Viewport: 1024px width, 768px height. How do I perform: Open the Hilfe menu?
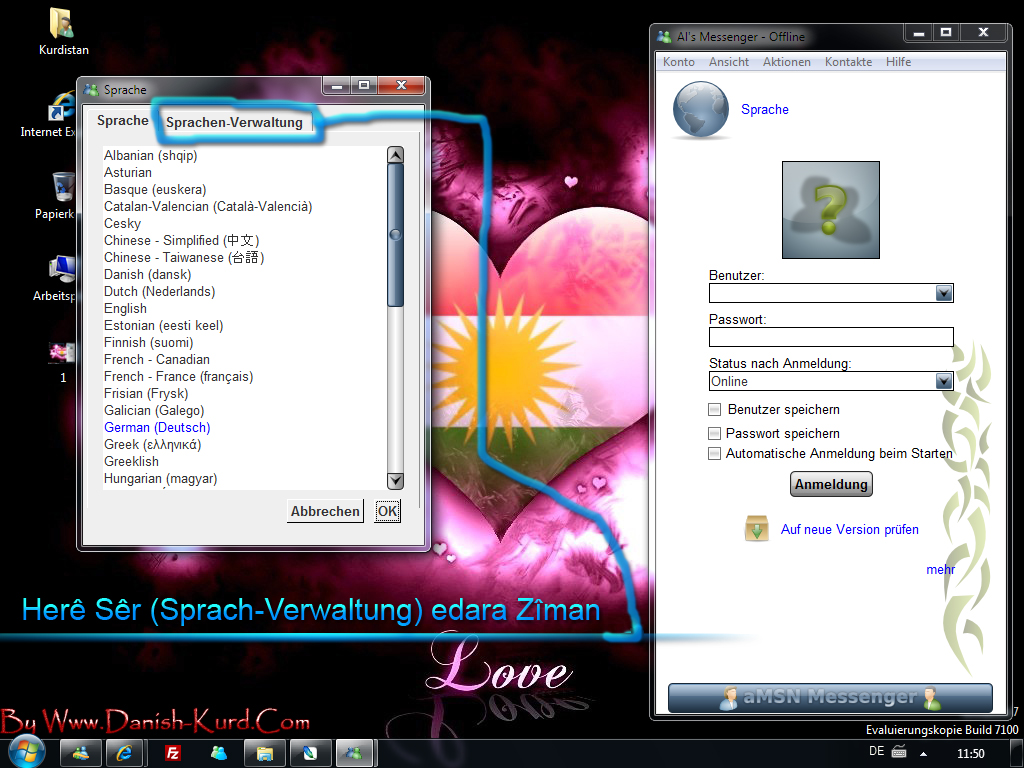(x=898, y=61)
